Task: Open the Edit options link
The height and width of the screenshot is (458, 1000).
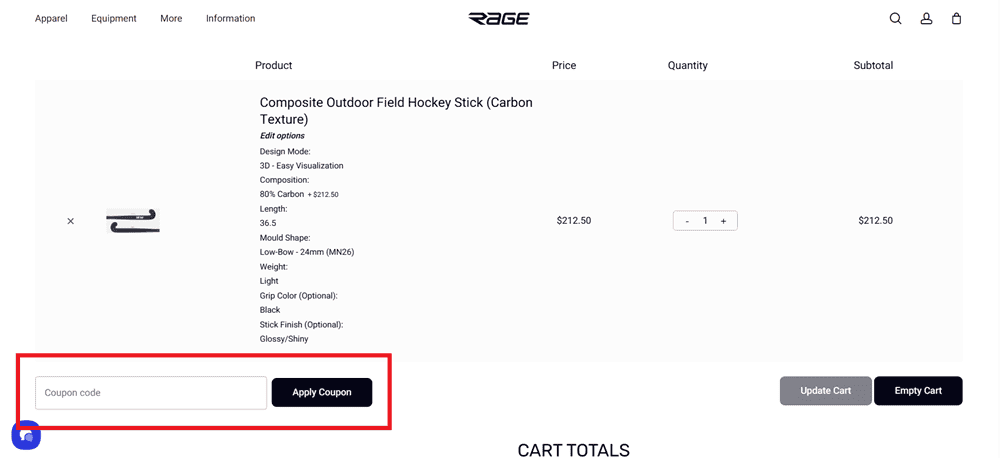Action: coord(282,136)
